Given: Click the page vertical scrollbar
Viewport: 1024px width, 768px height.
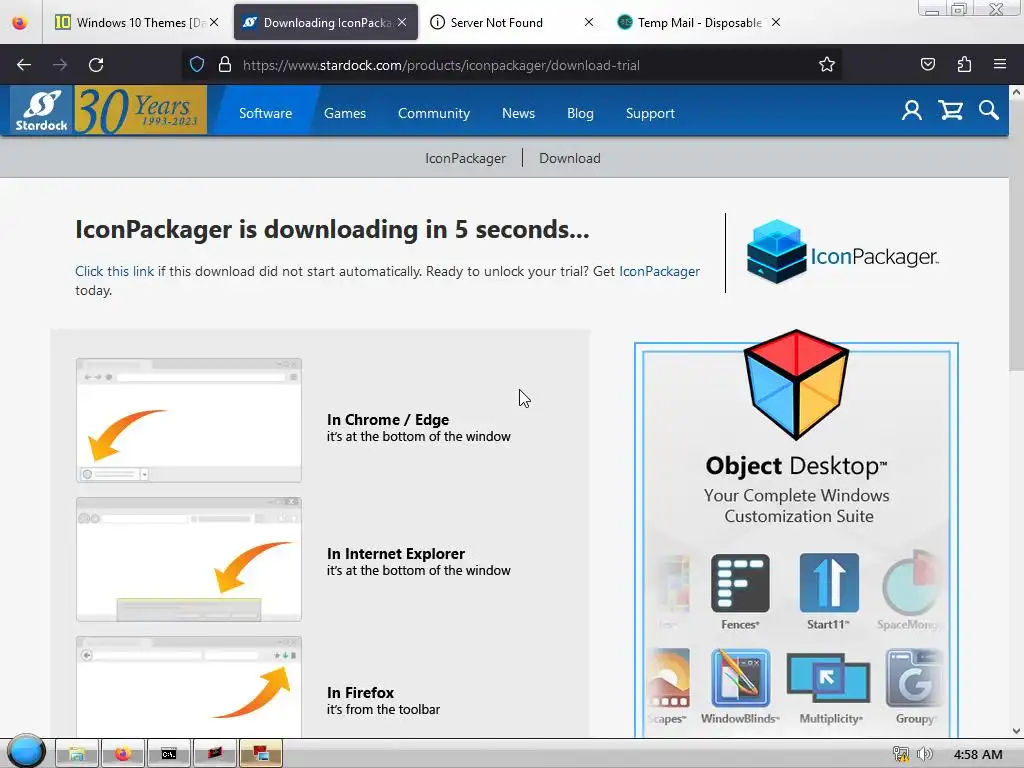Looking at the screenshot, I should [1016, 235].
